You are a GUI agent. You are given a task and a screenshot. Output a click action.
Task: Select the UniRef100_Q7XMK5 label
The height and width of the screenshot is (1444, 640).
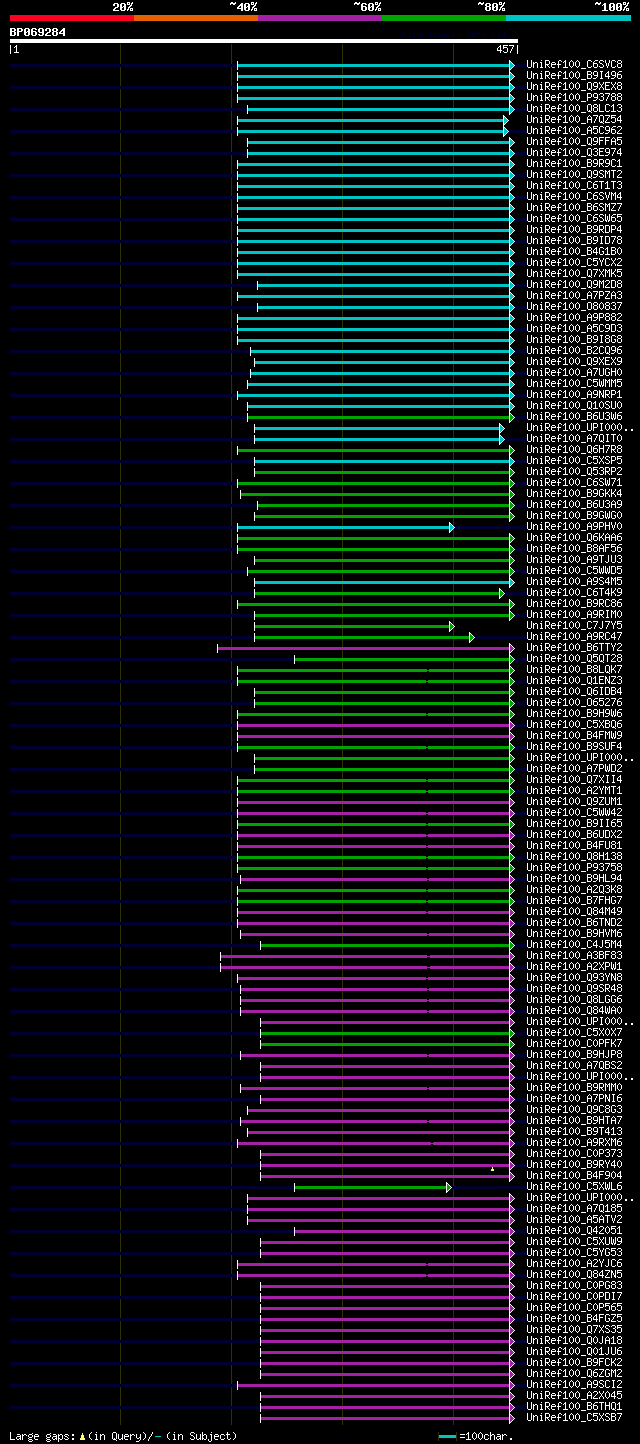pyautogui.click(x=574, y=273)
